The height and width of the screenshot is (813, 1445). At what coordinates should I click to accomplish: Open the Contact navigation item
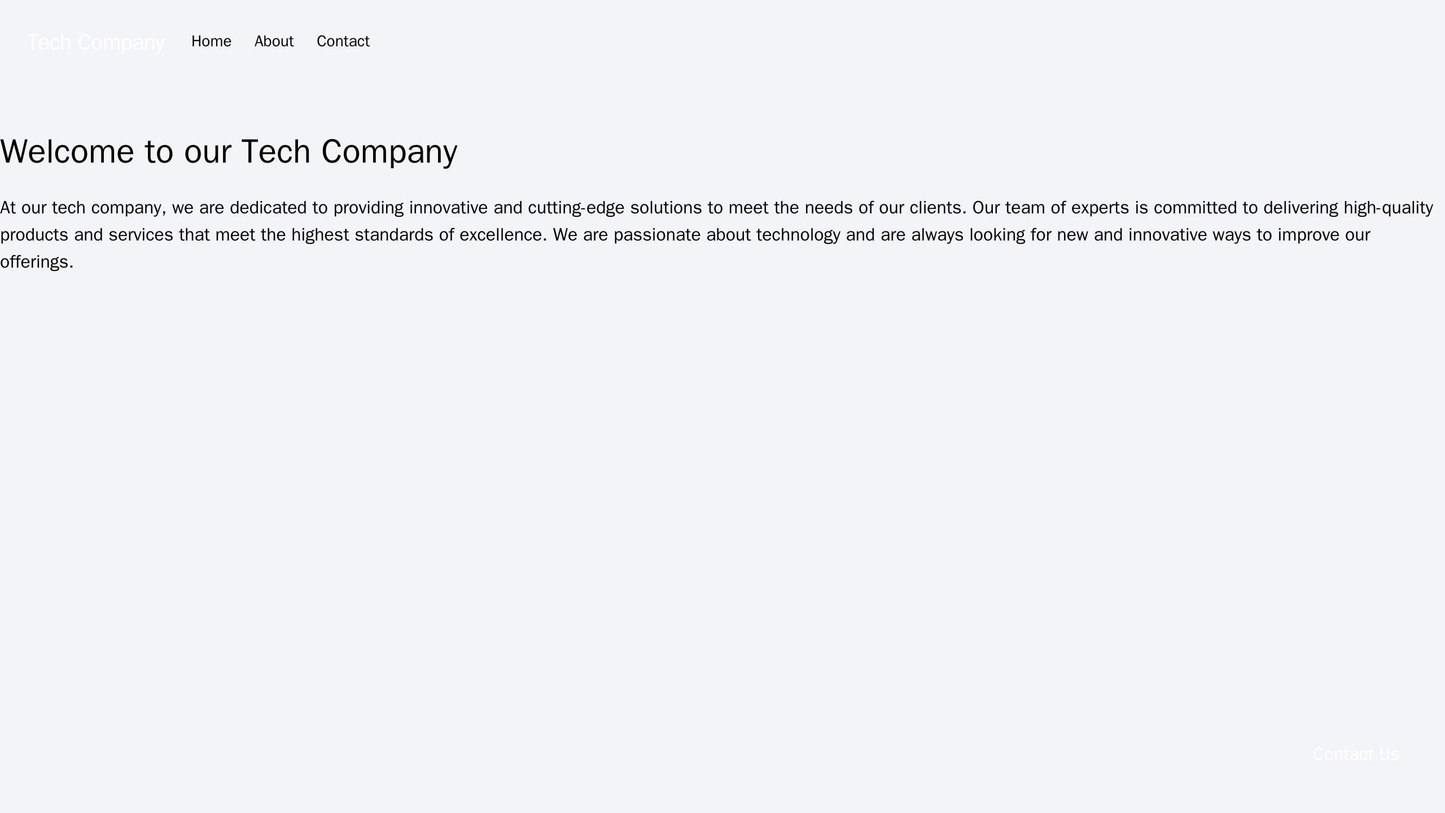[x=341, y=41]
